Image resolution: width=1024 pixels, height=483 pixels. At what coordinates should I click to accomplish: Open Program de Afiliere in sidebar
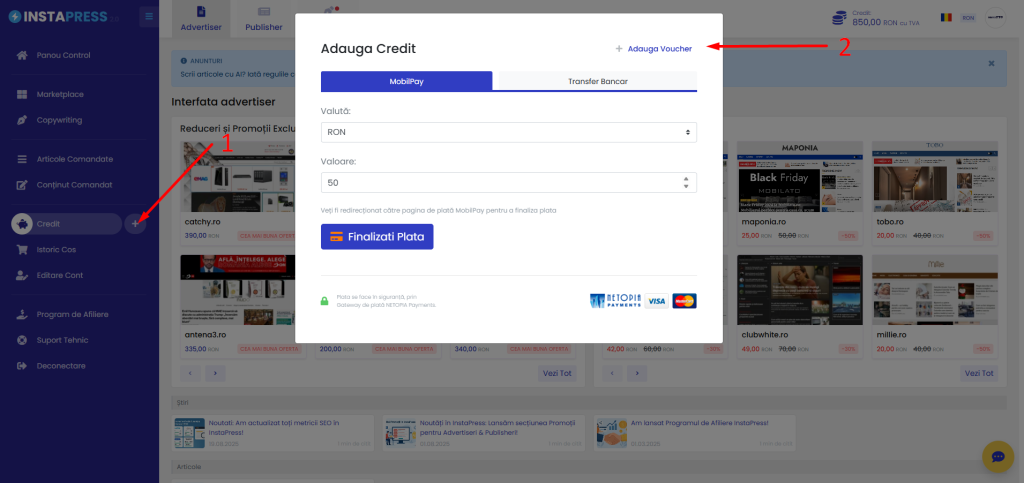(72, 314)
